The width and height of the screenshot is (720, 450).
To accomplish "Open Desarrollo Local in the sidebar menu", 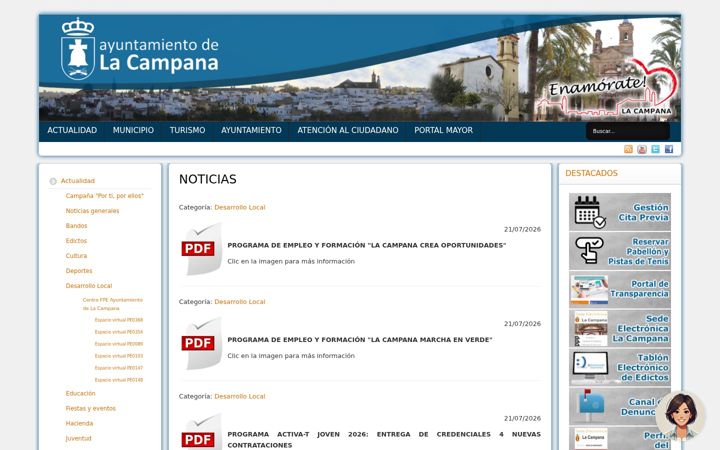I will pos(89,286).
